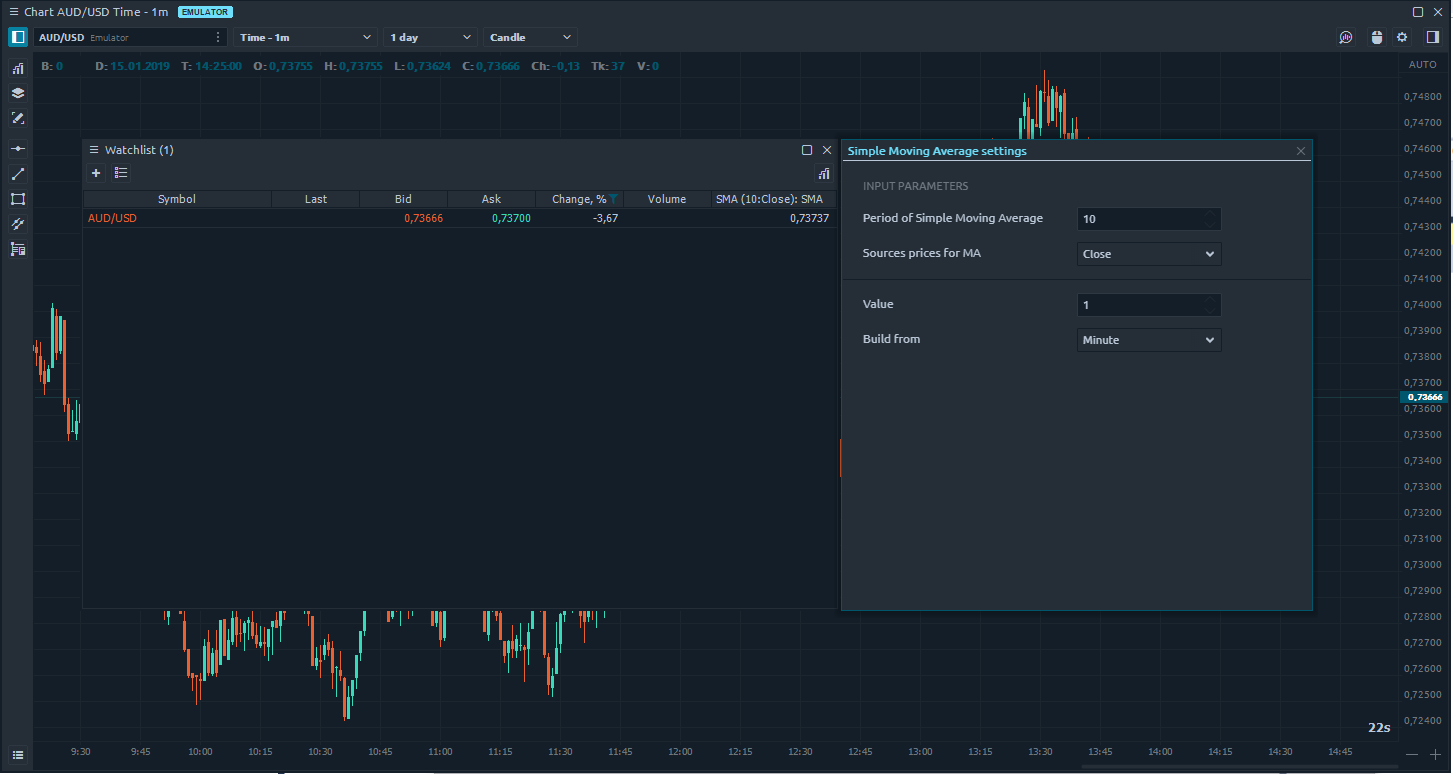
Task: Open the Watchlist panel hamburger menu
Action: pyautogui.click(x=95, y=150)
